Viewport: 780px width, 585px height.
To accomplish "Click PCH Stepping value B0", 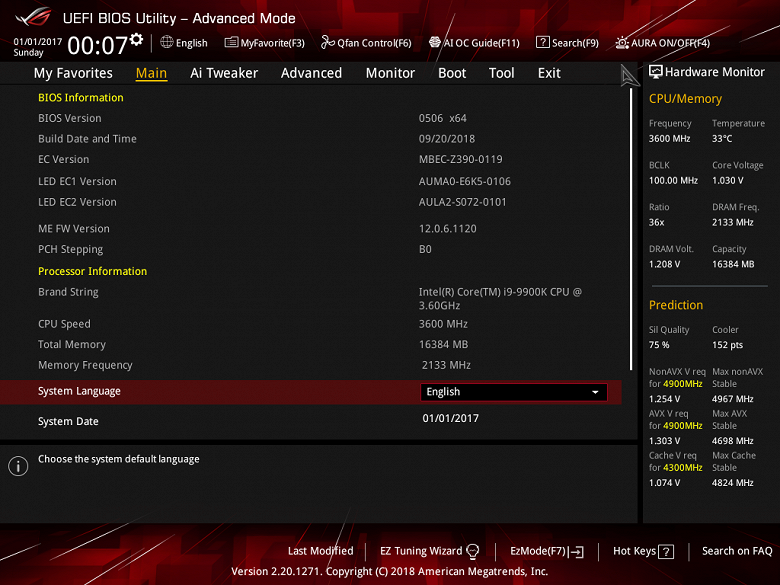I will [425, 249].
